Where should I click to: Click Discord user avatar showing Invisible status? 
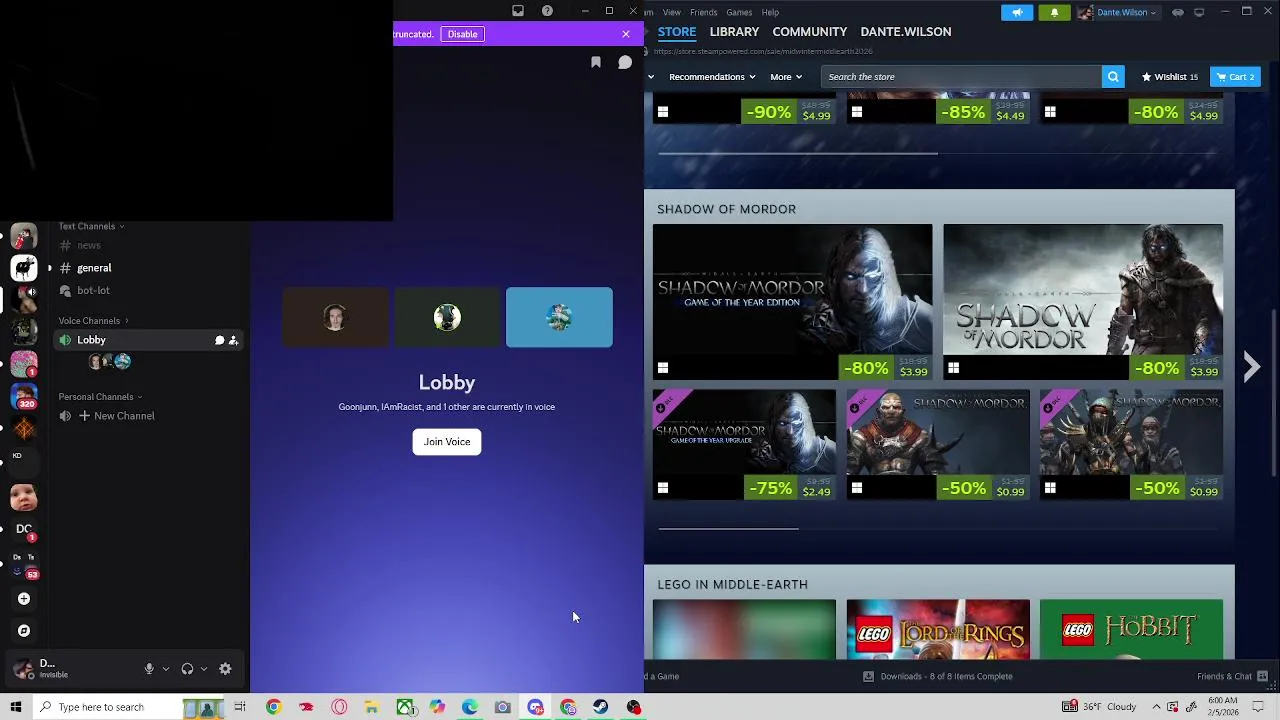(x=24, y=669)
